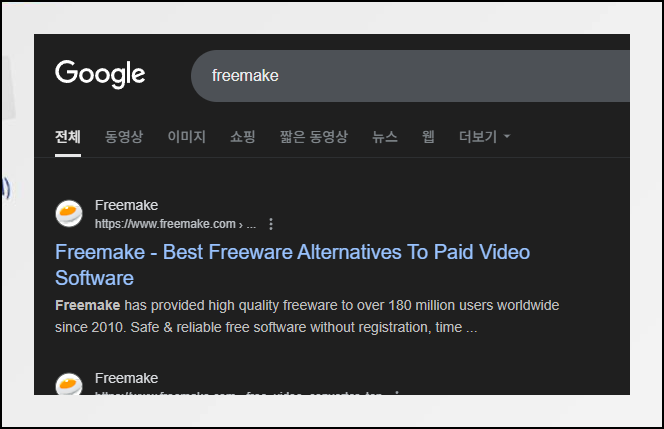664x429 pixels.
Task: Go to the 쇼핑 tab
Action: pos(243,137)
